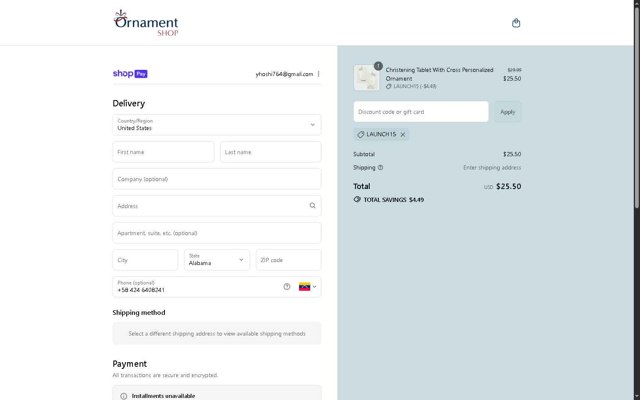Click the Shop Pay logo
Viewport: 640px width, 400px height.
point(130,73)
